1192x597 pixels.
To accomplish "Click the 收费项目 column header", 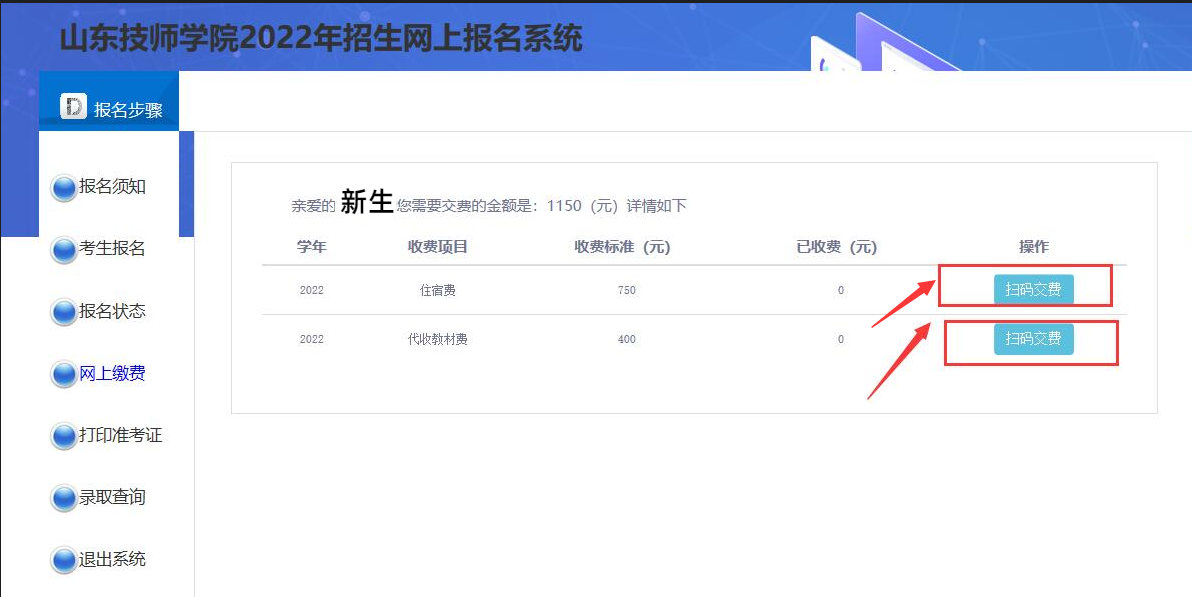I will [437, 247].
